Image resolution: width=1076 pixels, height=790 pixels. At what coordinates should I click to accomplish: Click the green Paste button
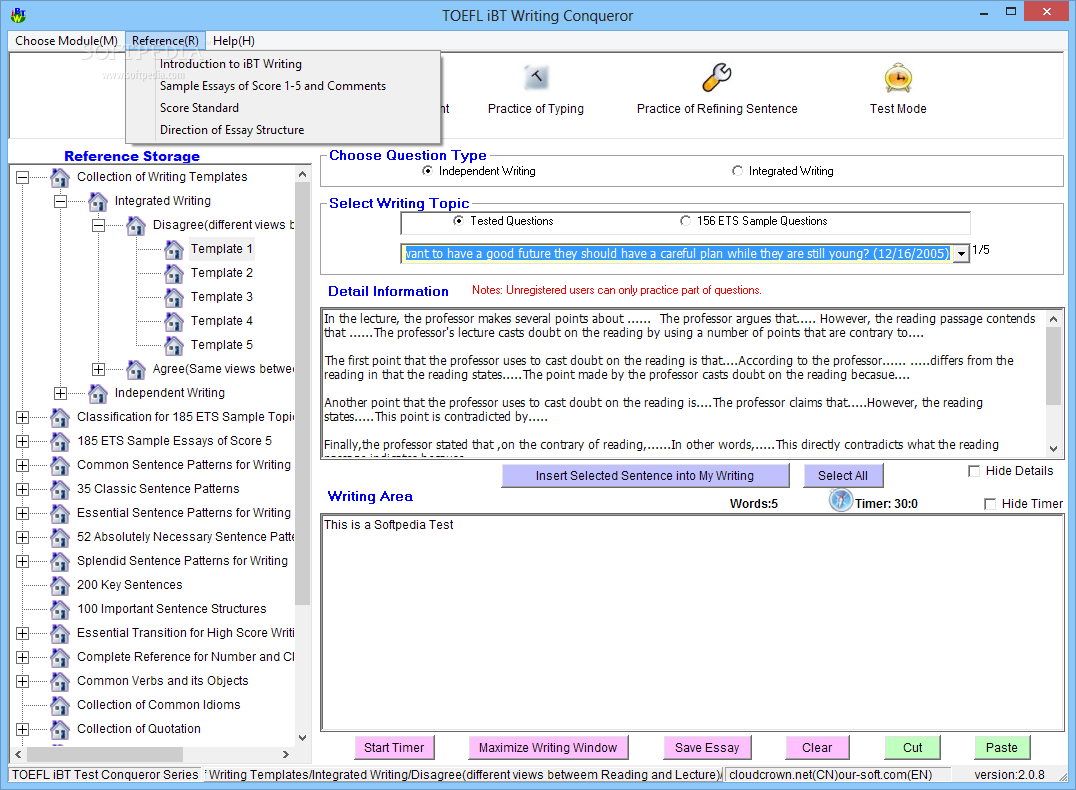point(1001,747)
